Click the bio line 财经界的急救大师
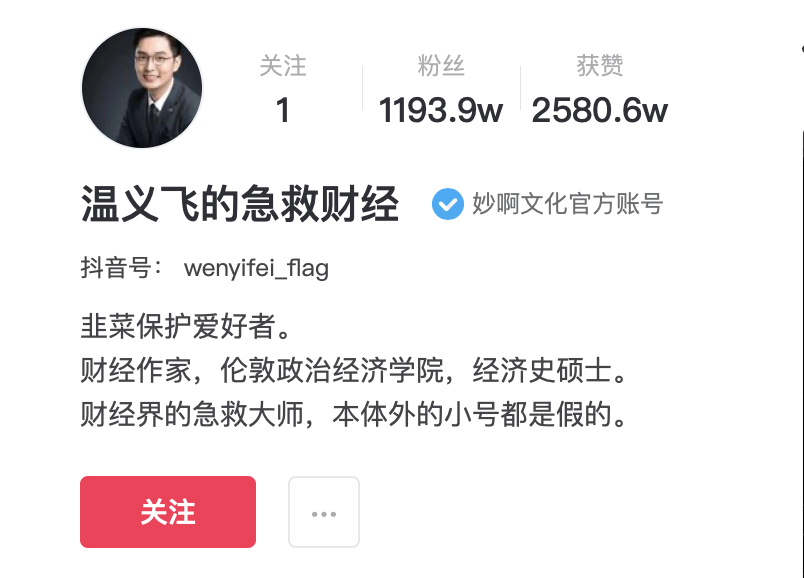 [354, 414]
